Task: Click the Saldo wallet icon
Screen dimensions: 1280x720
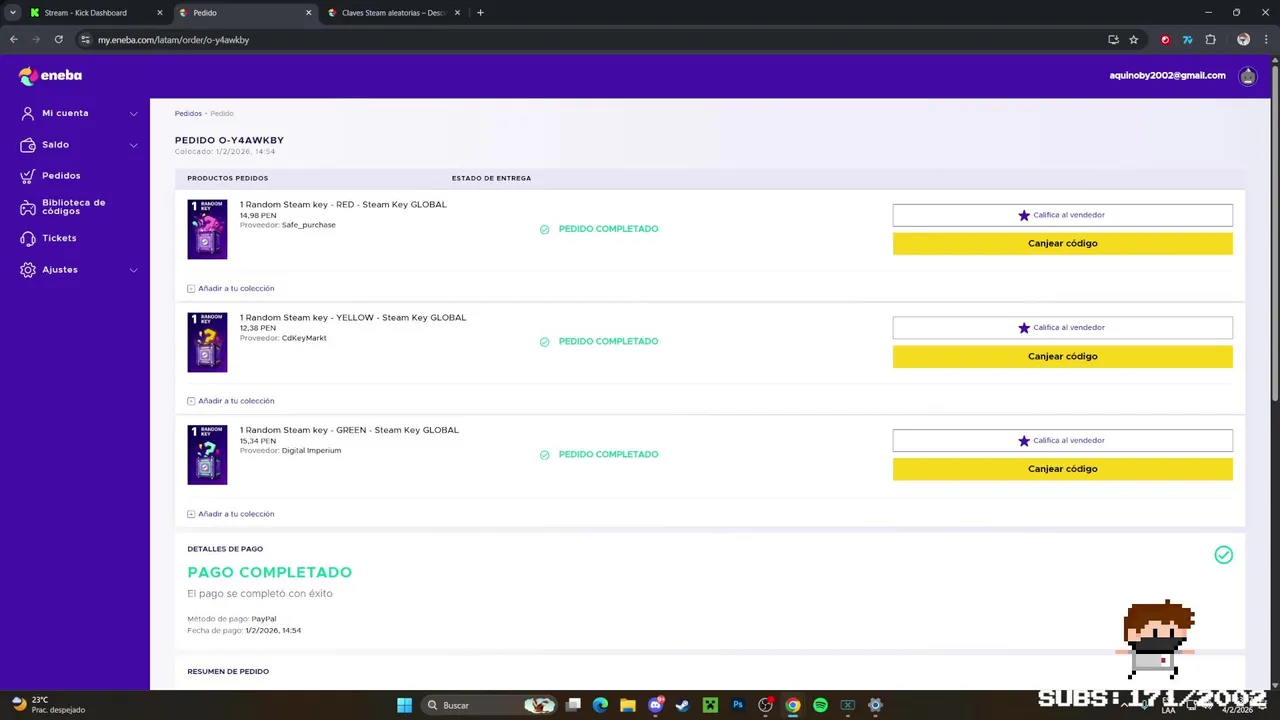Action: (28, 145)
